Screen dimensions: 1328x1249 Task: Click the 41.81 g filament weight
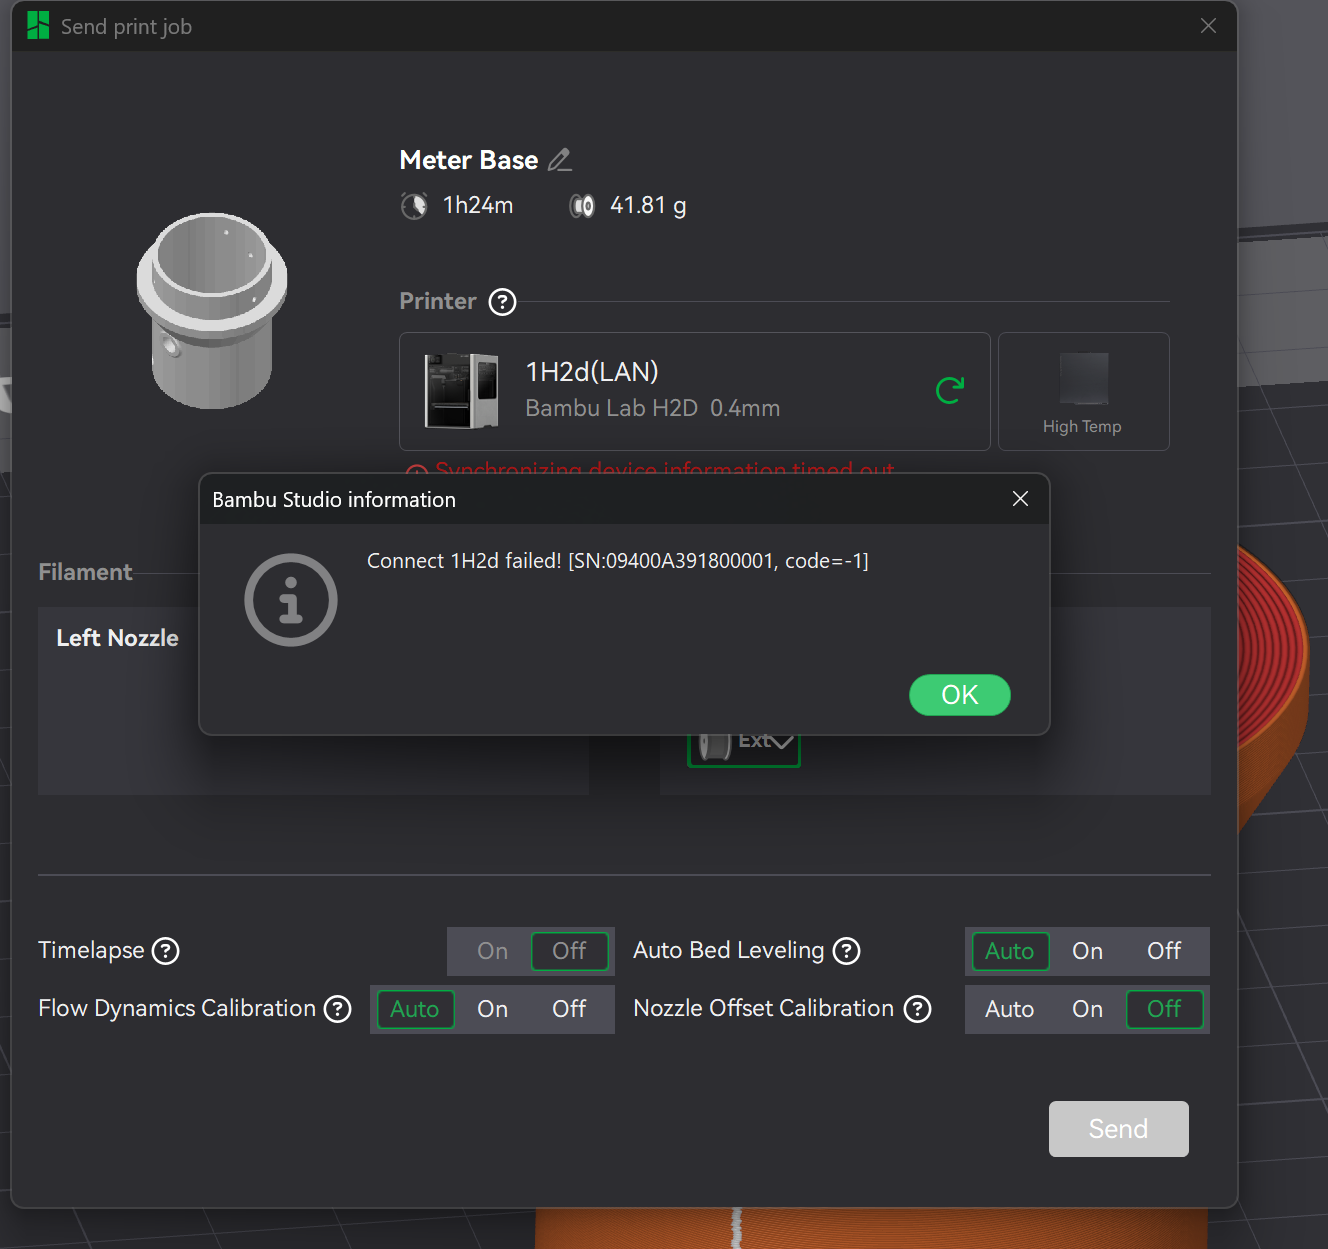(x=648, y=206)
